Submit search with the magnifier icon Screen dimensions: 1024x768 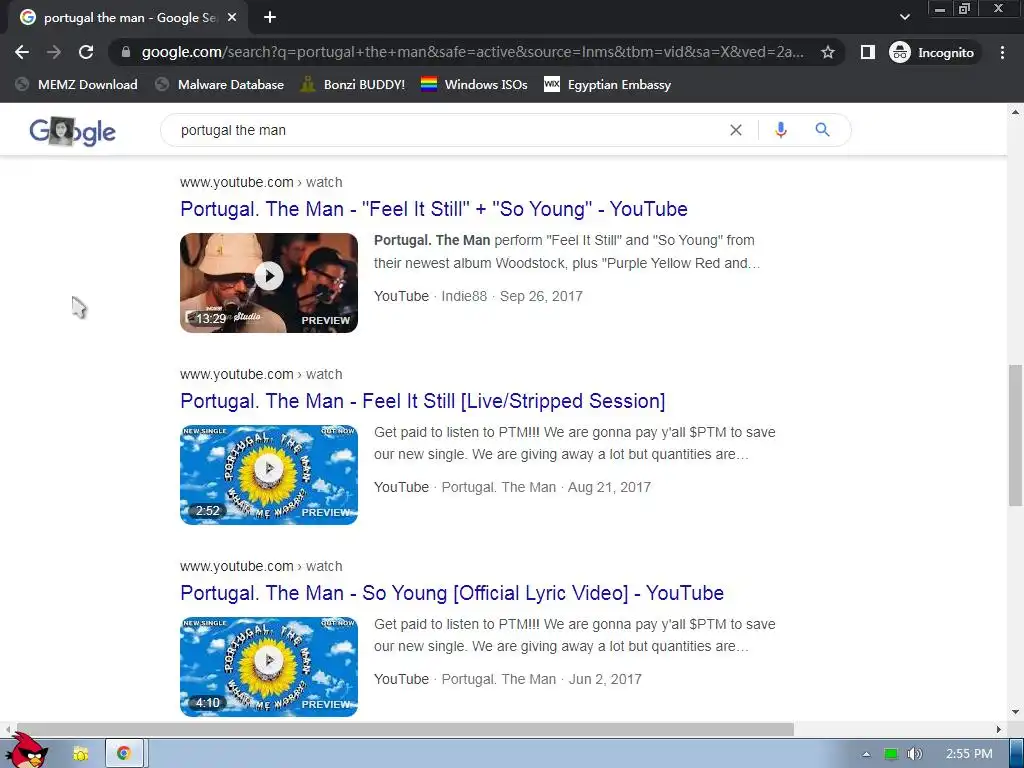[822, 130]
